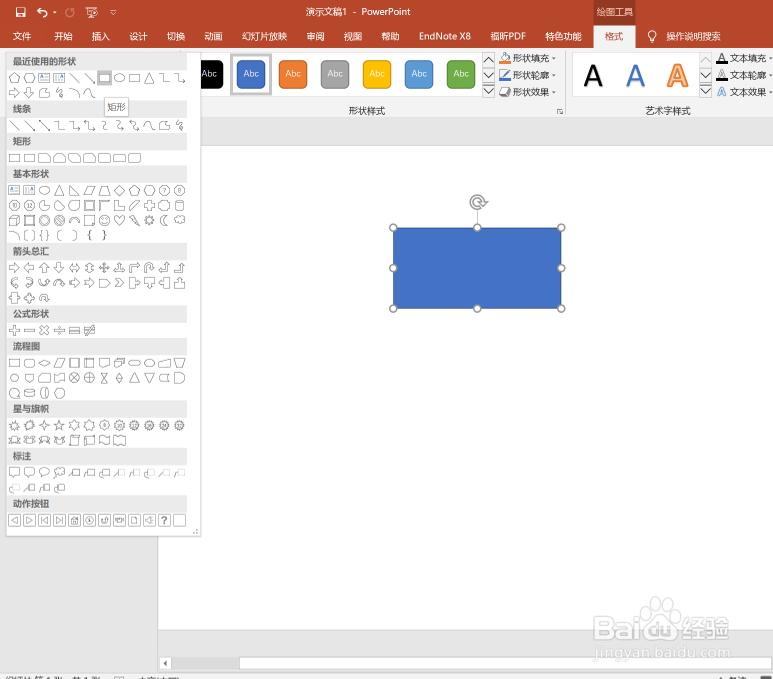Pick the 5-point star shape
The width and height of the screenshot is (773, 679).
click(x=59, y=425)
